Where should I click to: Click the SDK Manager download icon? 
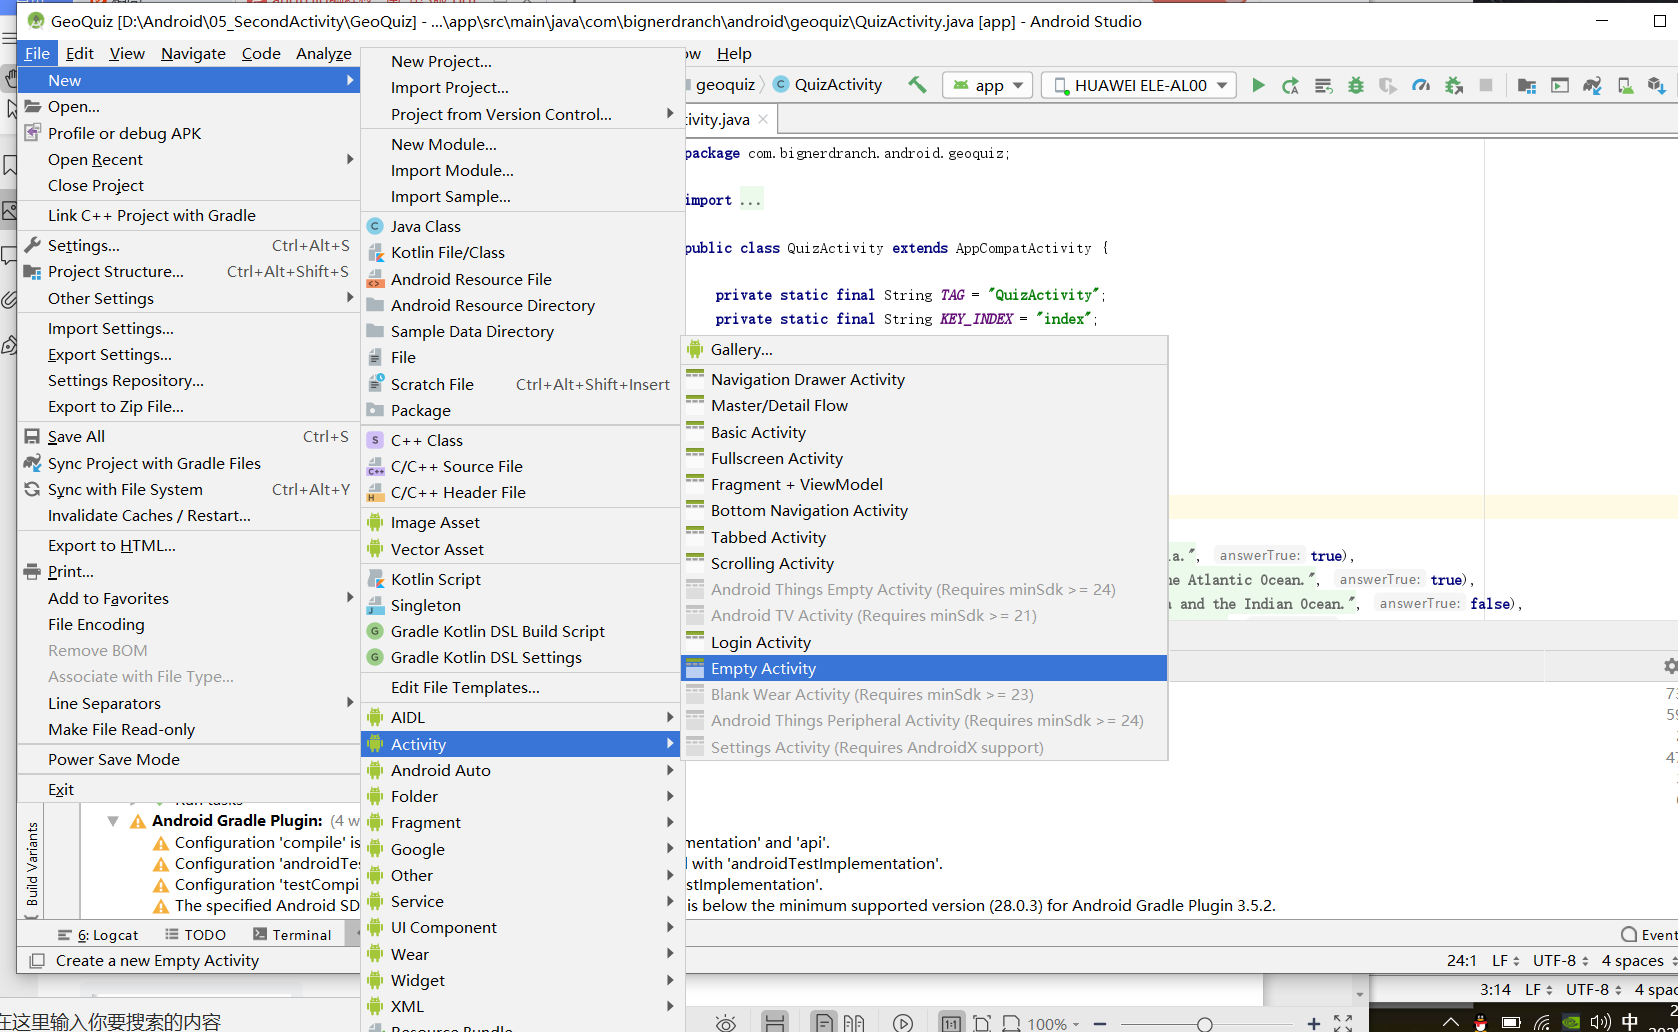point(1657,85)
